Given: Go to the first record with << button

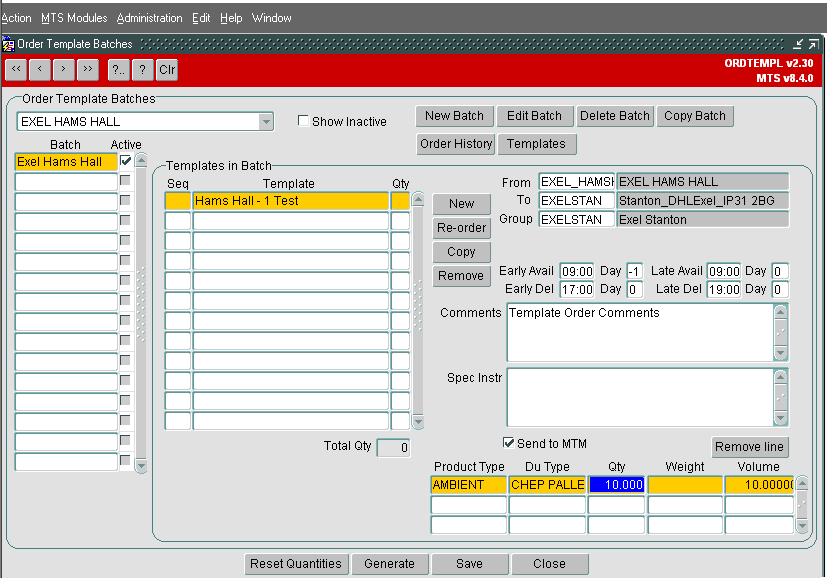Looking at the screenshot, I should pos(16,70).
